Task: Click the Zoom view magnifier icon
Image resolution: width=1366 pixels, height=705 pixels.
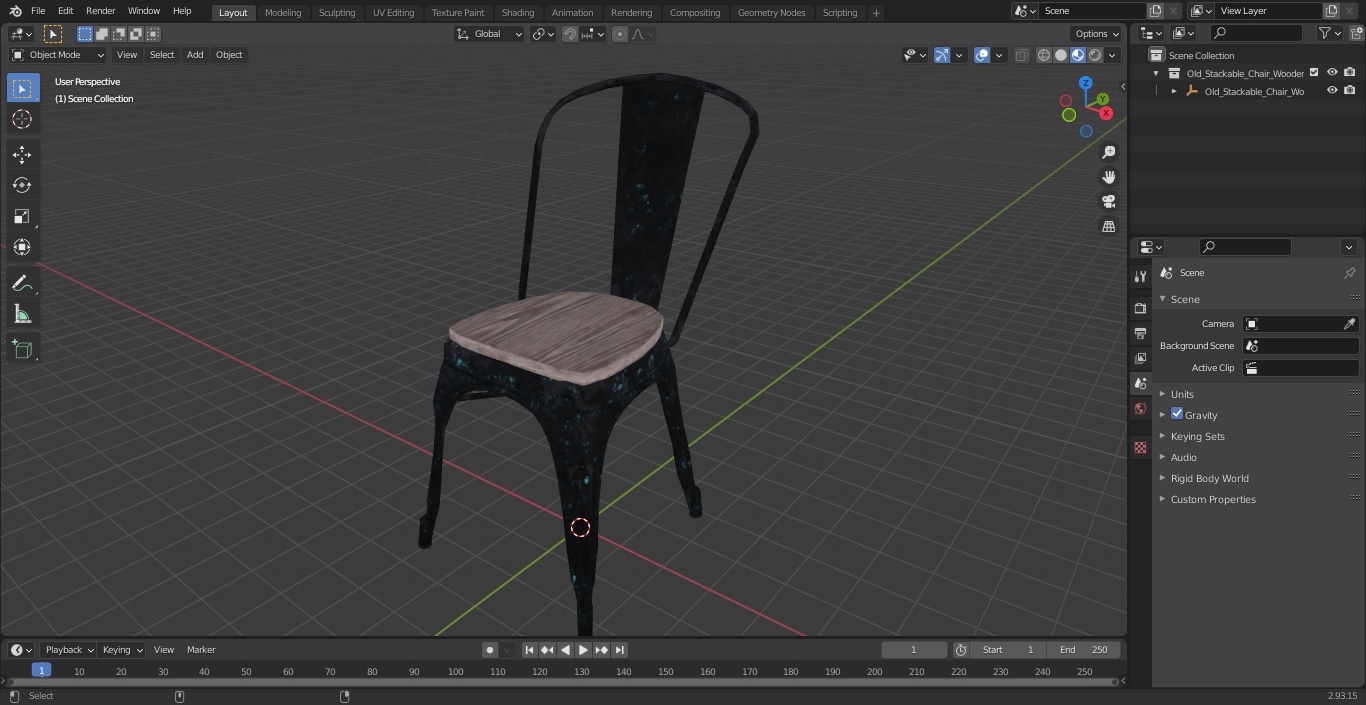Action: coord(1109,152)
